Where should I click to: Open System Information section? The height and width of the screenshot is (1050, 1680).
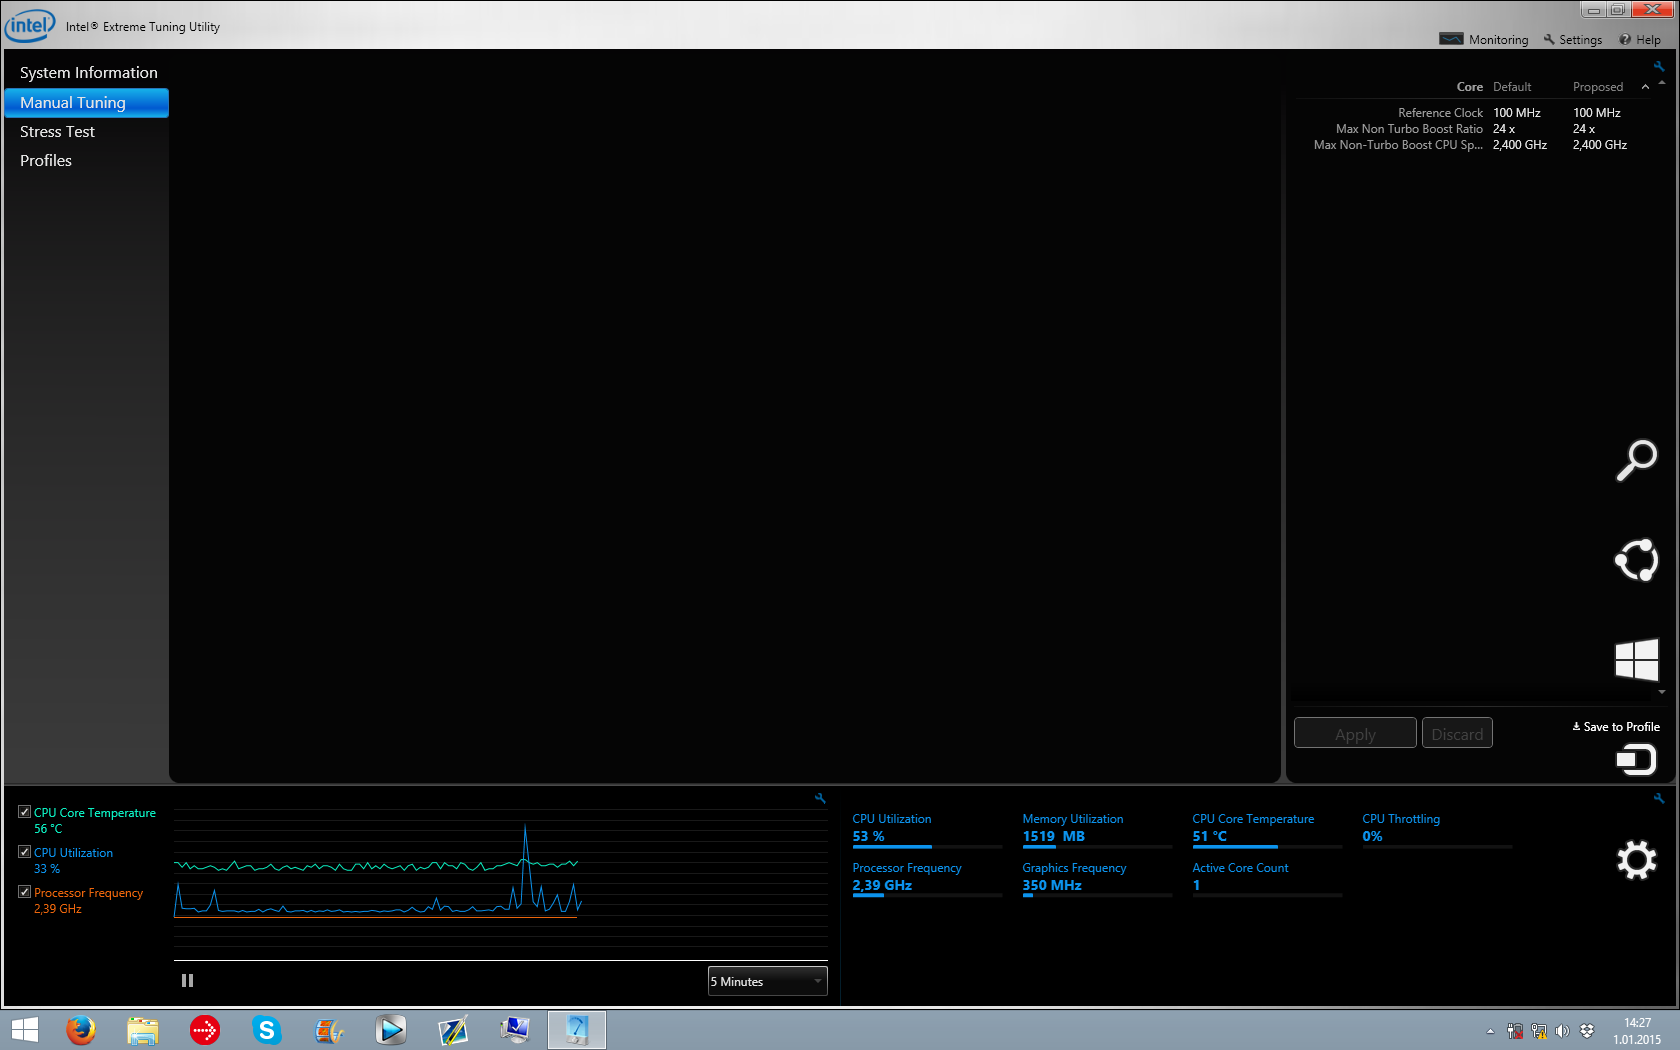click(88, 73)
